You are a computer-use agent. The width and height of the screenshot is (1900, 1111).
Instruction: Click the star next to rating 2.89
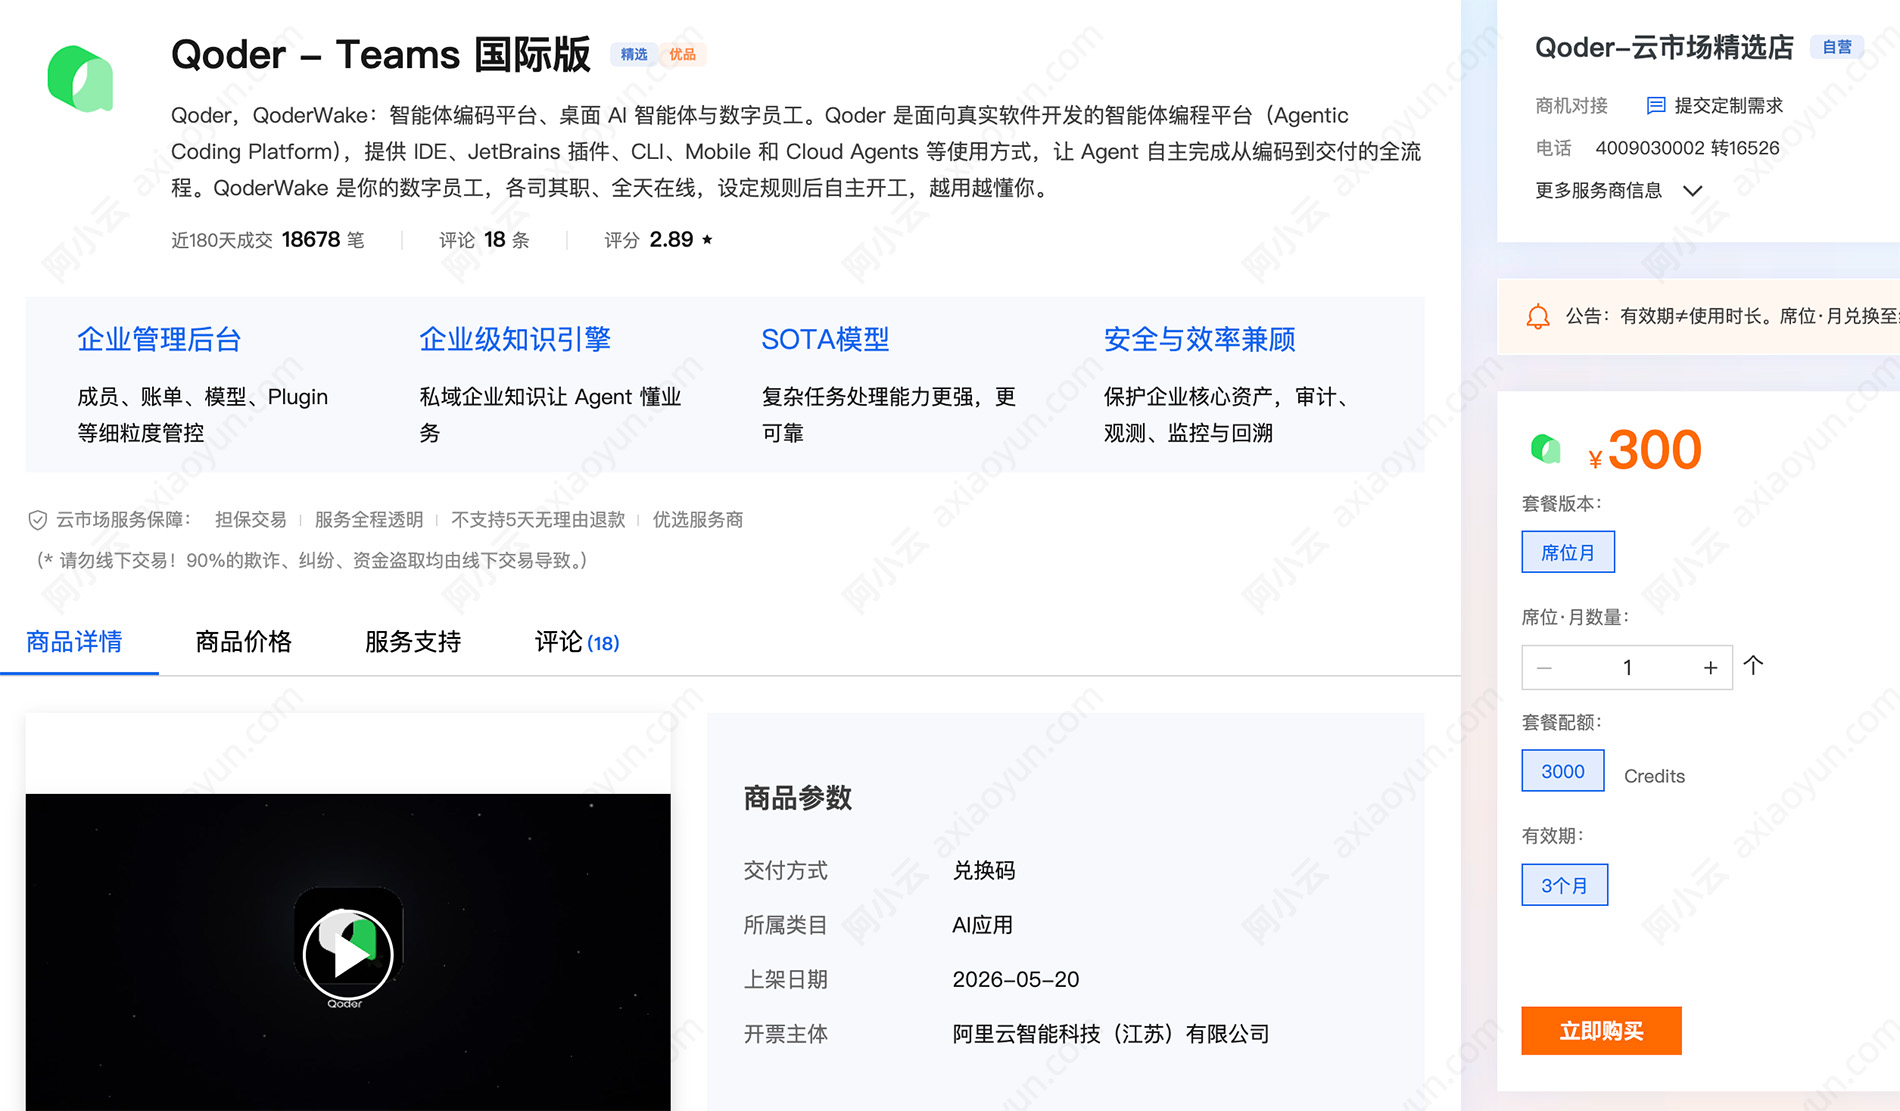tap(707, 239)
